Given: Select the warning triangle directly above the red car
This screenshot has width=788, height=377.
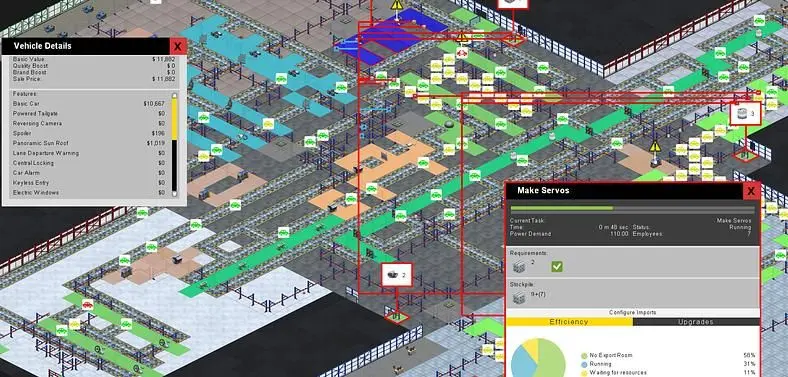Looking at the screenshot, I should click(x=461, y=37).
